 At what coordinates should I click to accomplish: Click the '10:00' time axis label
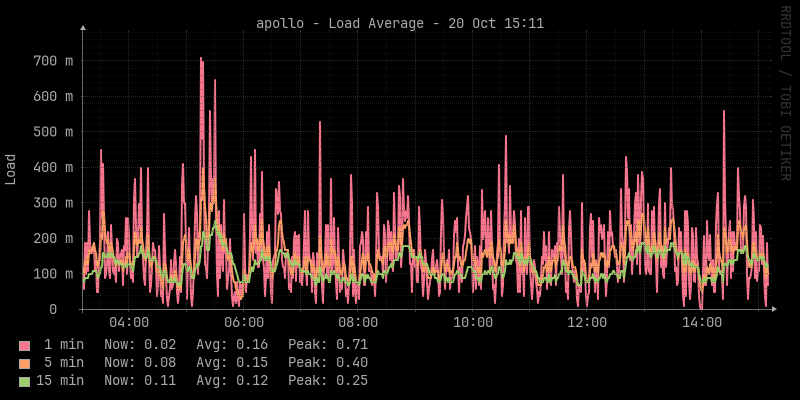point(473,323)
